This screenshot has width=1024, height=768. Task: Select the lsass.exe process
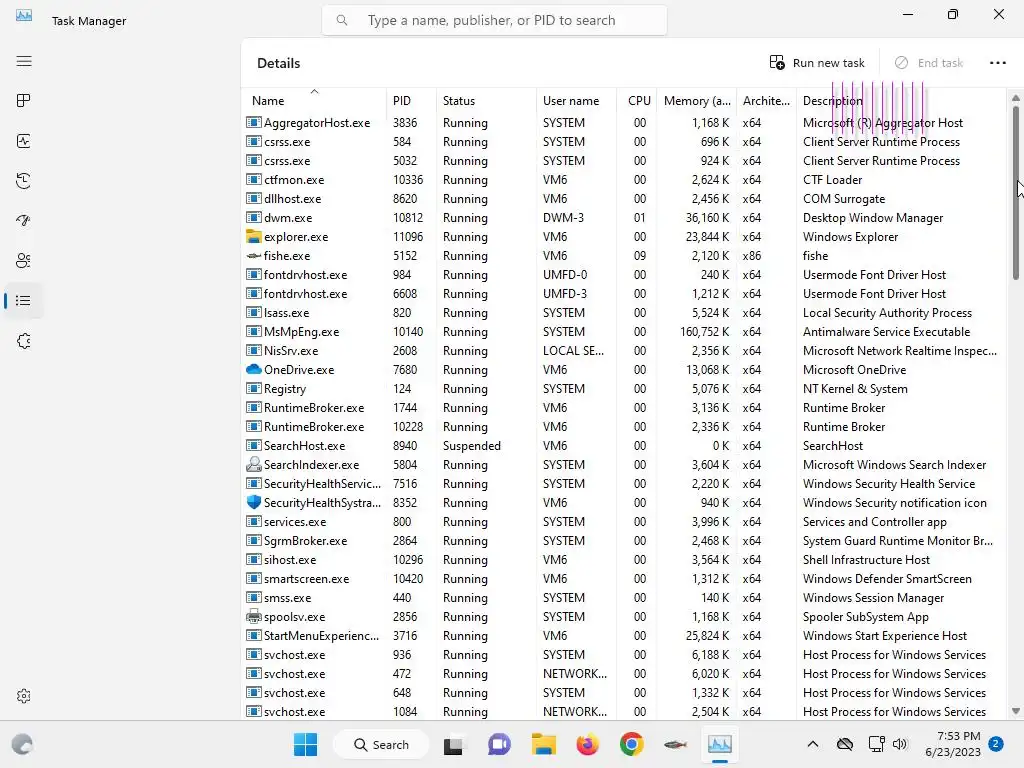pos(624,312)
